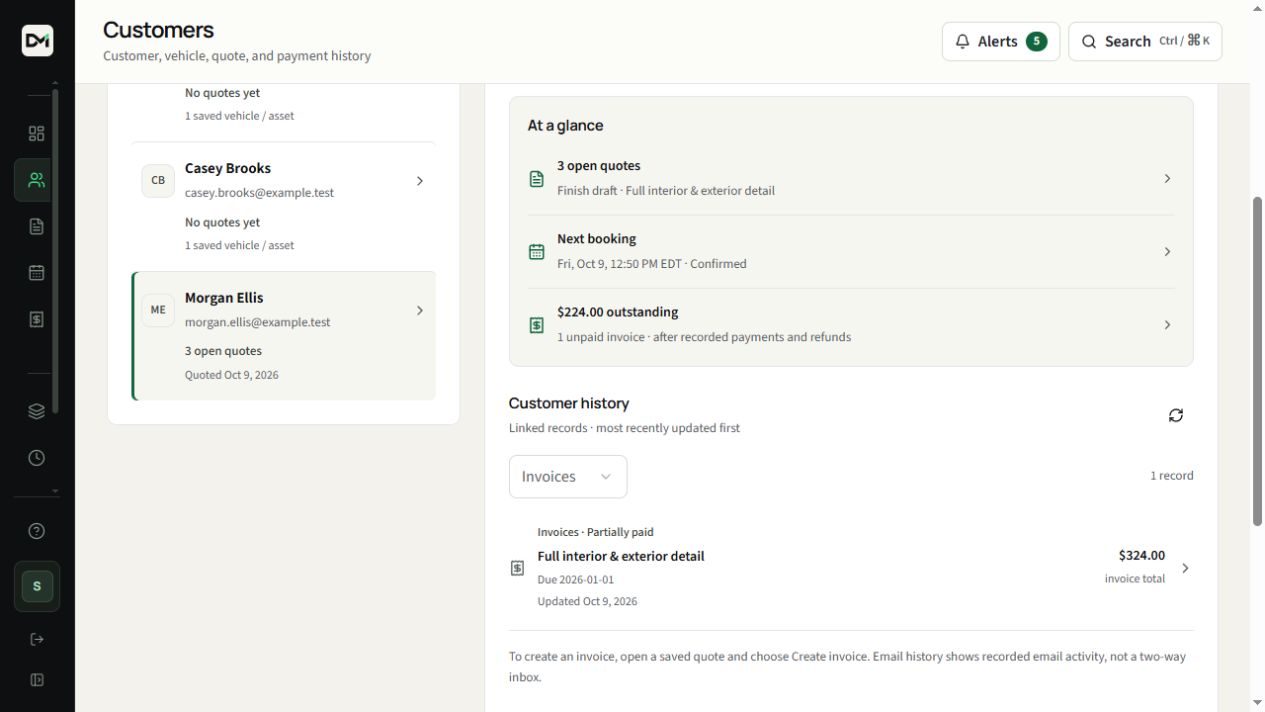
Task: Open the 3 open quotes row chevron
Action: tap(1167, 178)
